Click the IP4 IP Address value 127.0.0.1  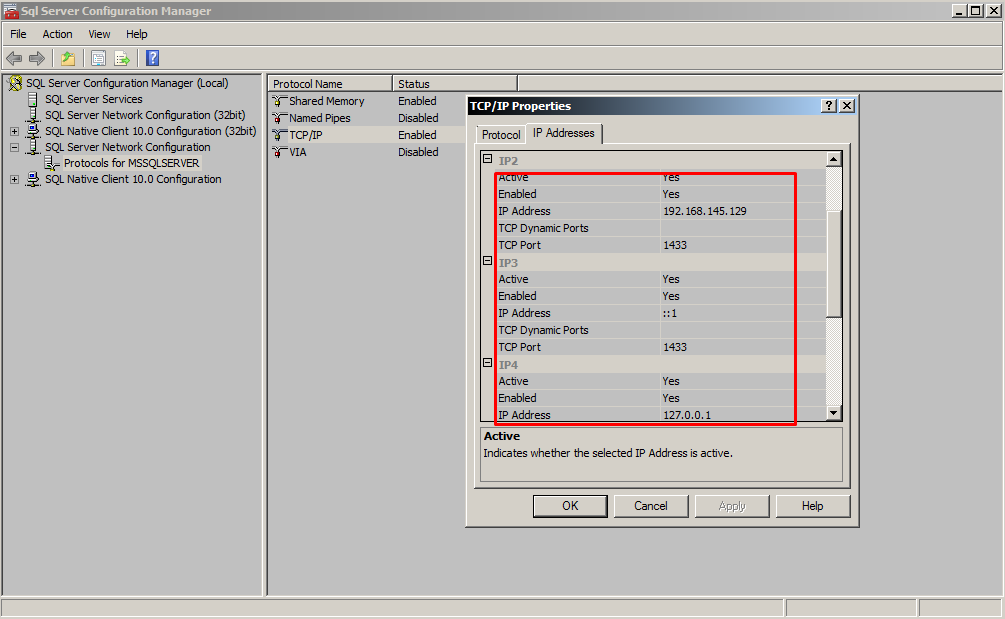point(687,415)
